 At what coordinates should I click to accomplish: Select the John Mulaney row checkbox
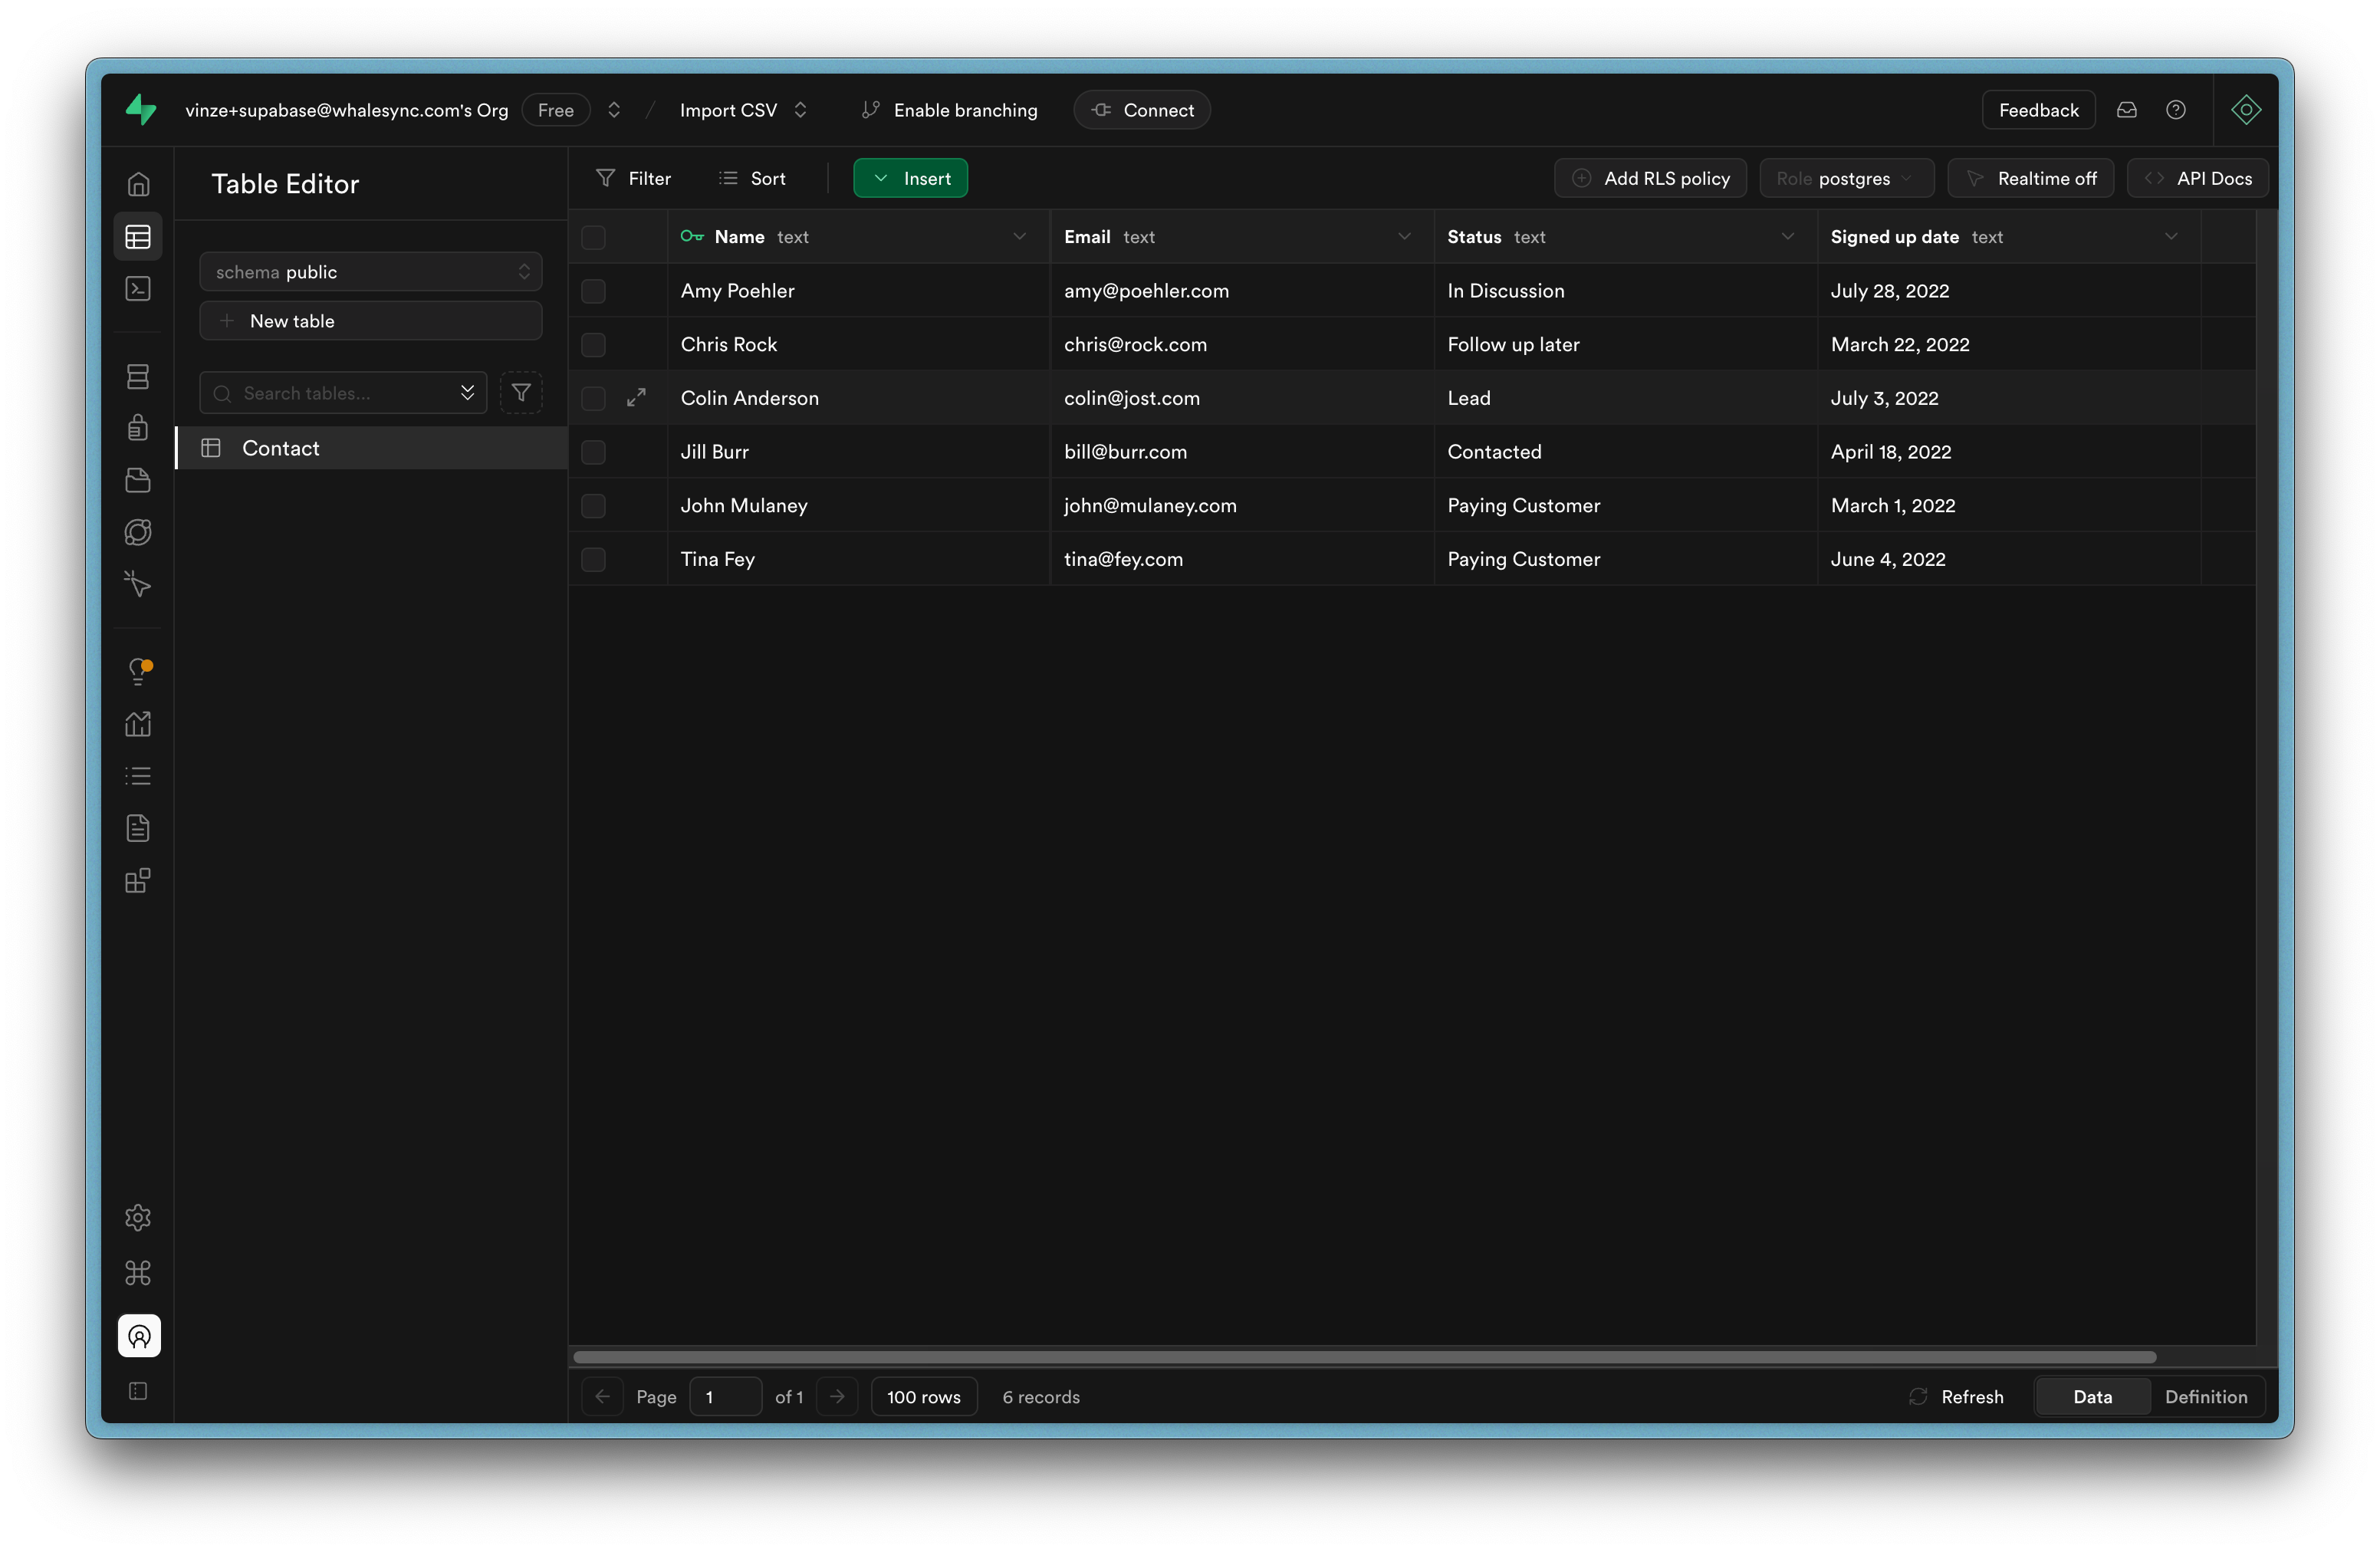point(594,506)
